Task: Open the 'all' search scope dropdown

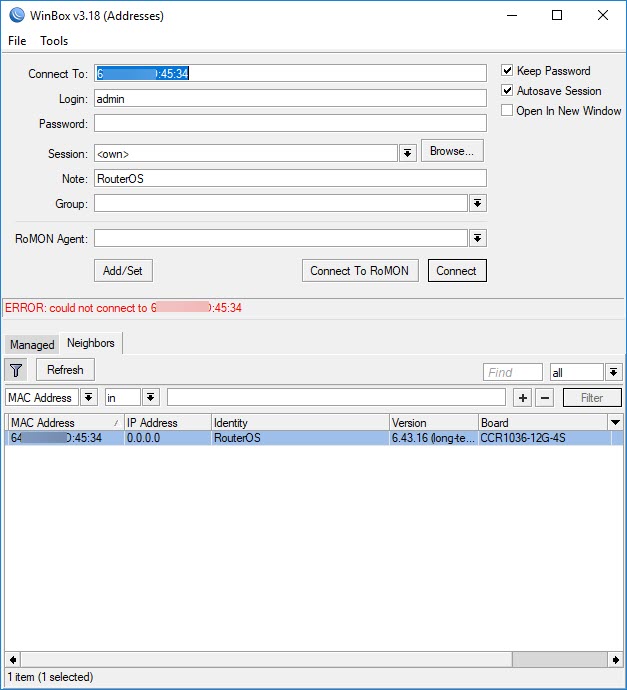Action: click(x=613, y=372)
